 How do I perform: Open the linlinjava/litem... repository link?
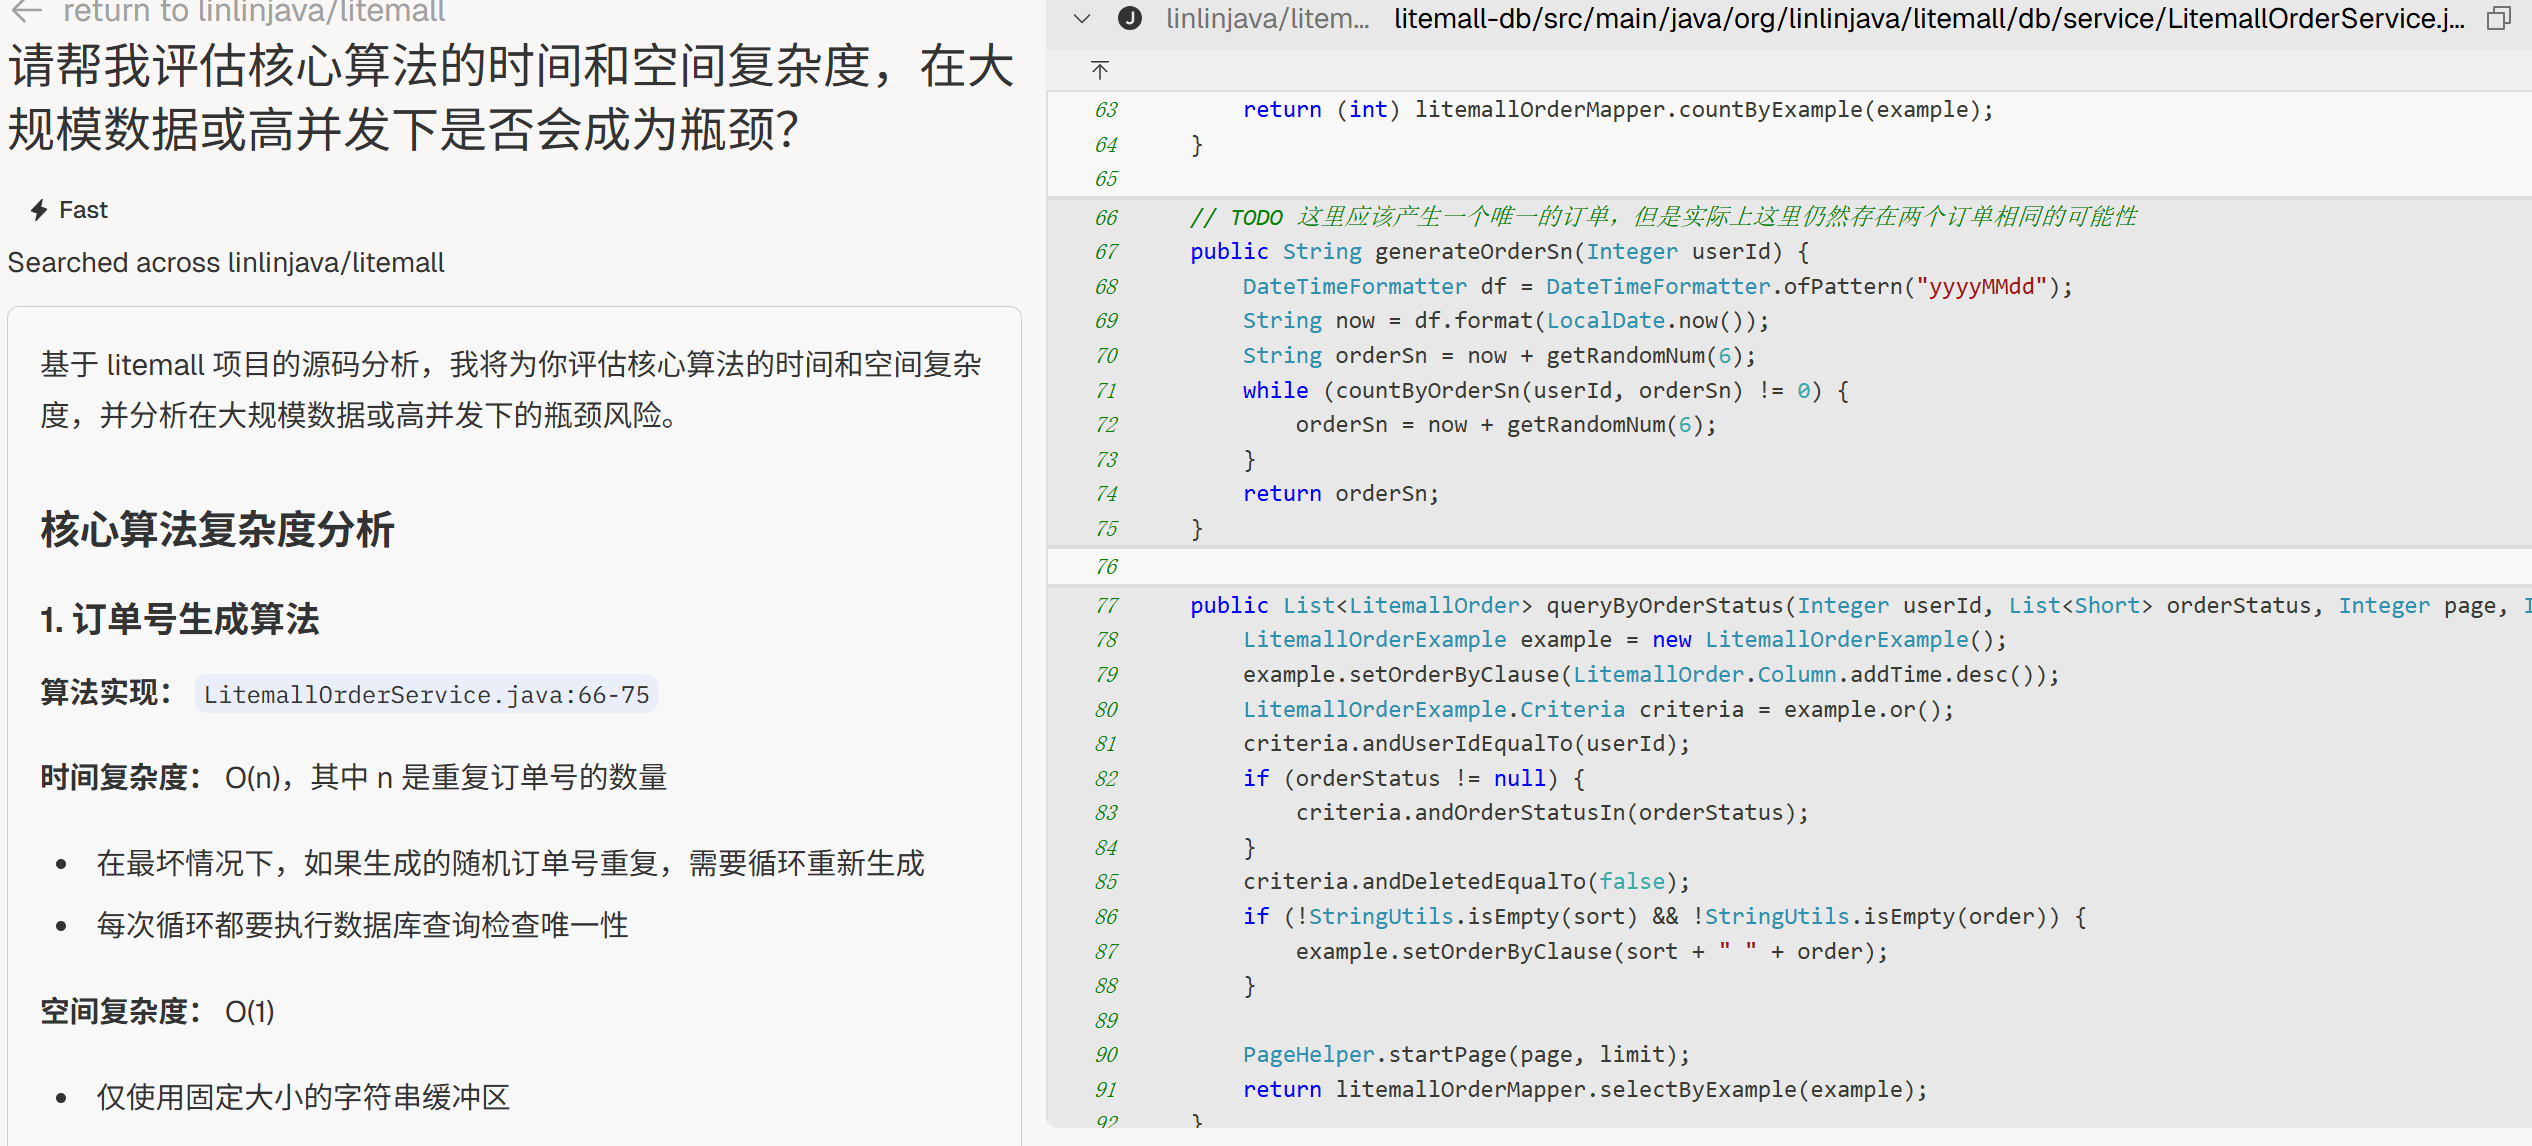coord(1267,18)
